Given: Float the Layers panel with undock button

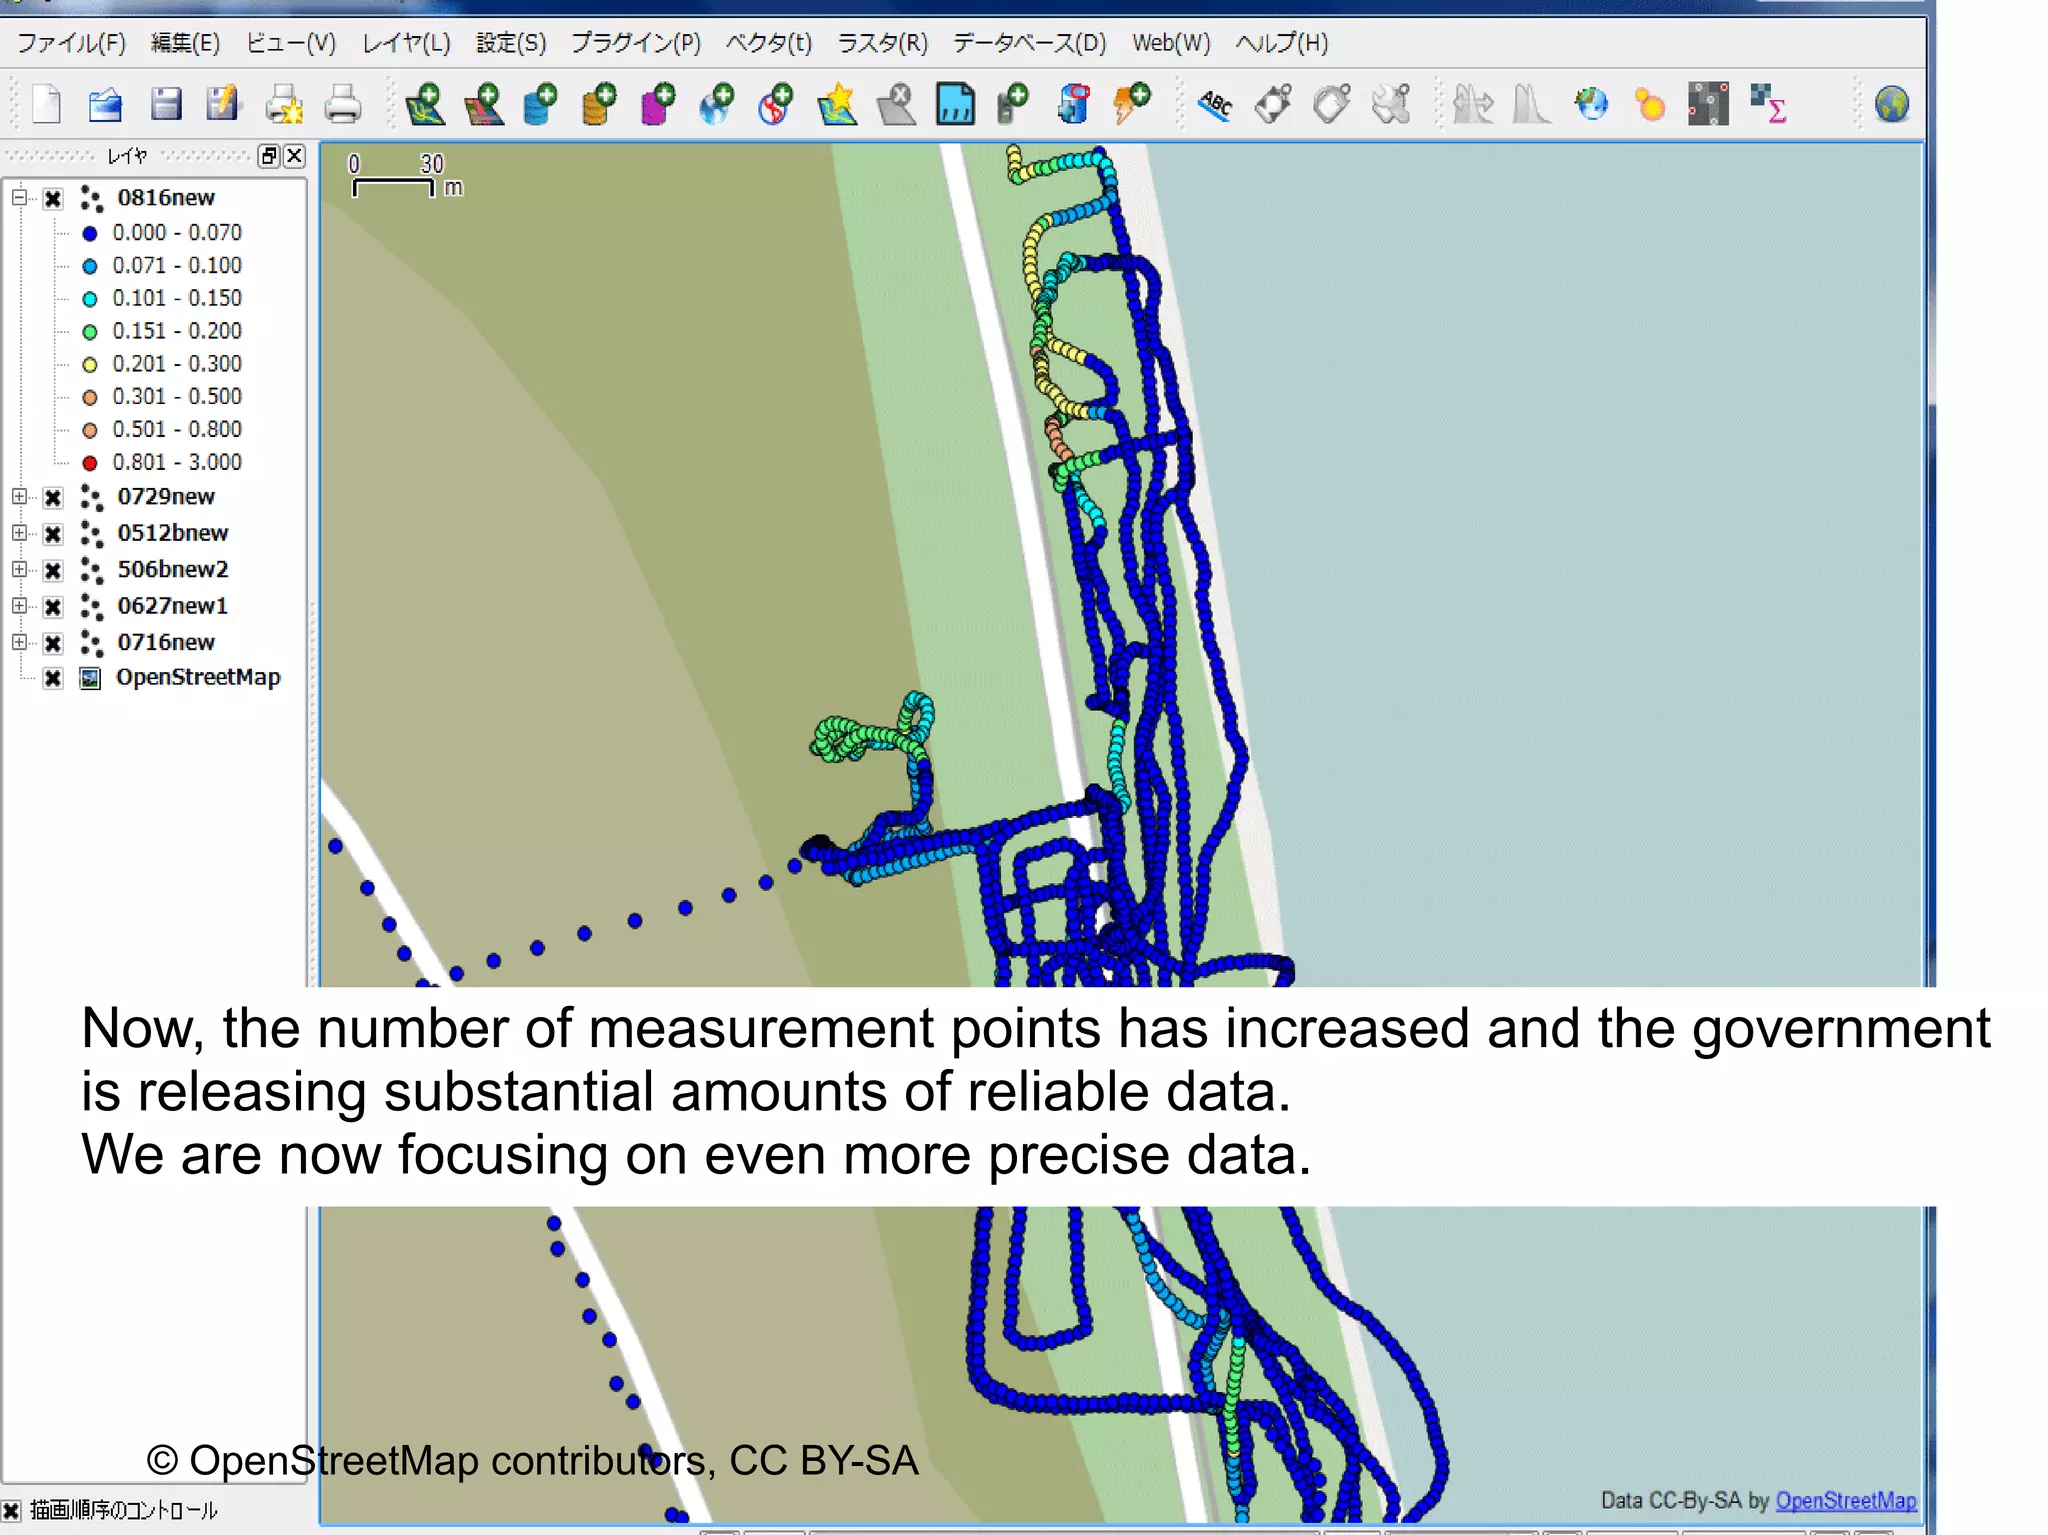Looking at the screenshot, I should coord(269,155).
